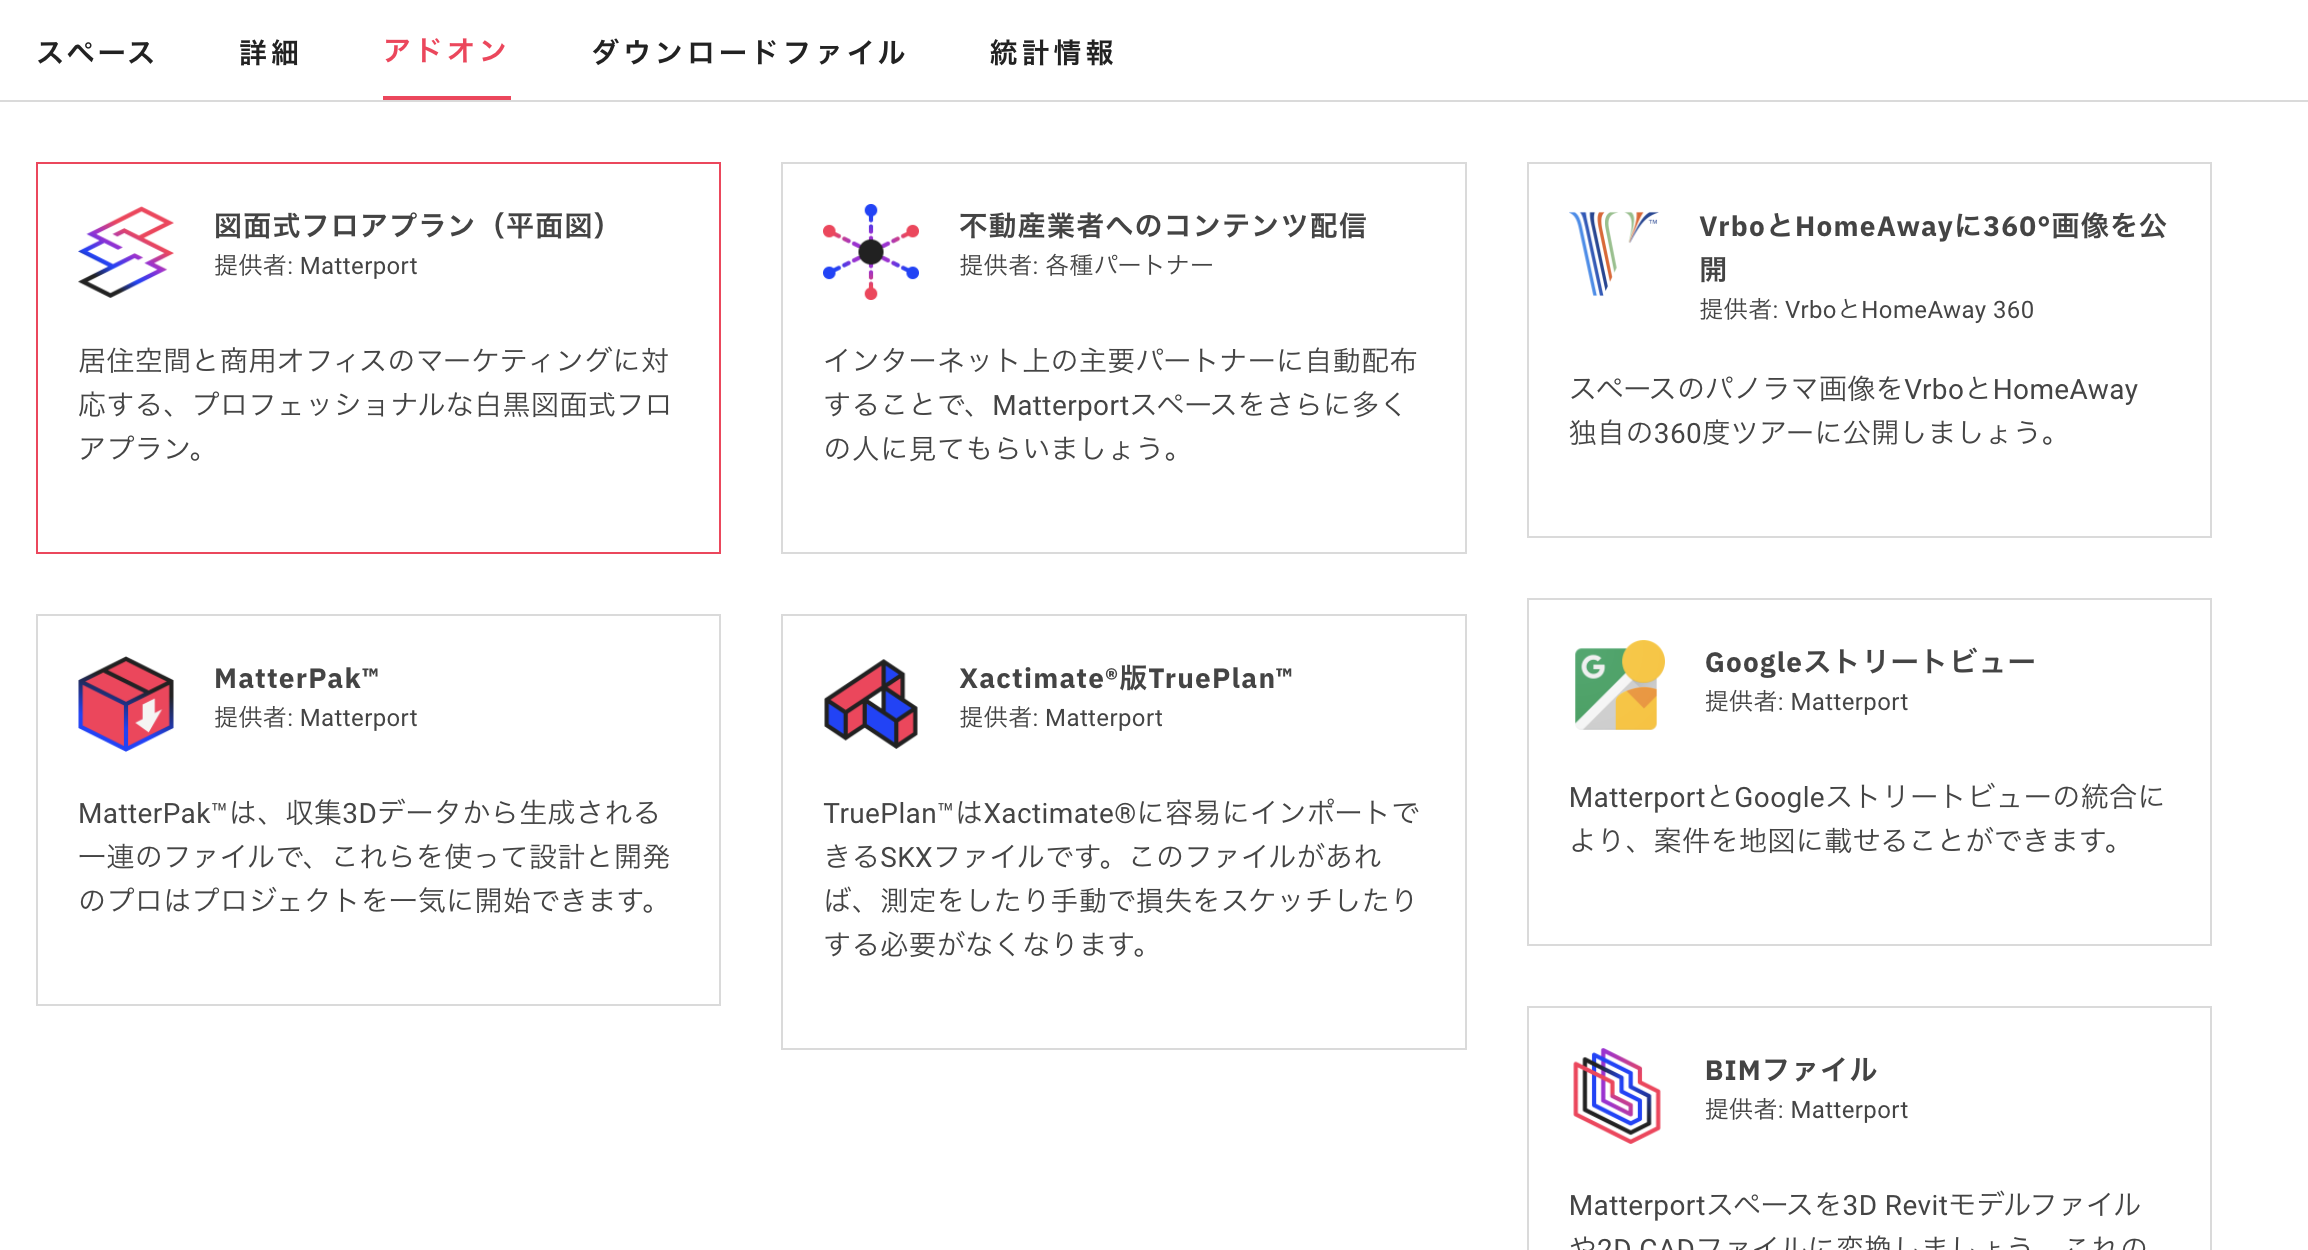Click '提供者: 各種パートナー' provider text
The height and width of the screenshot is (1250, 2308).
pos(1086,265)
